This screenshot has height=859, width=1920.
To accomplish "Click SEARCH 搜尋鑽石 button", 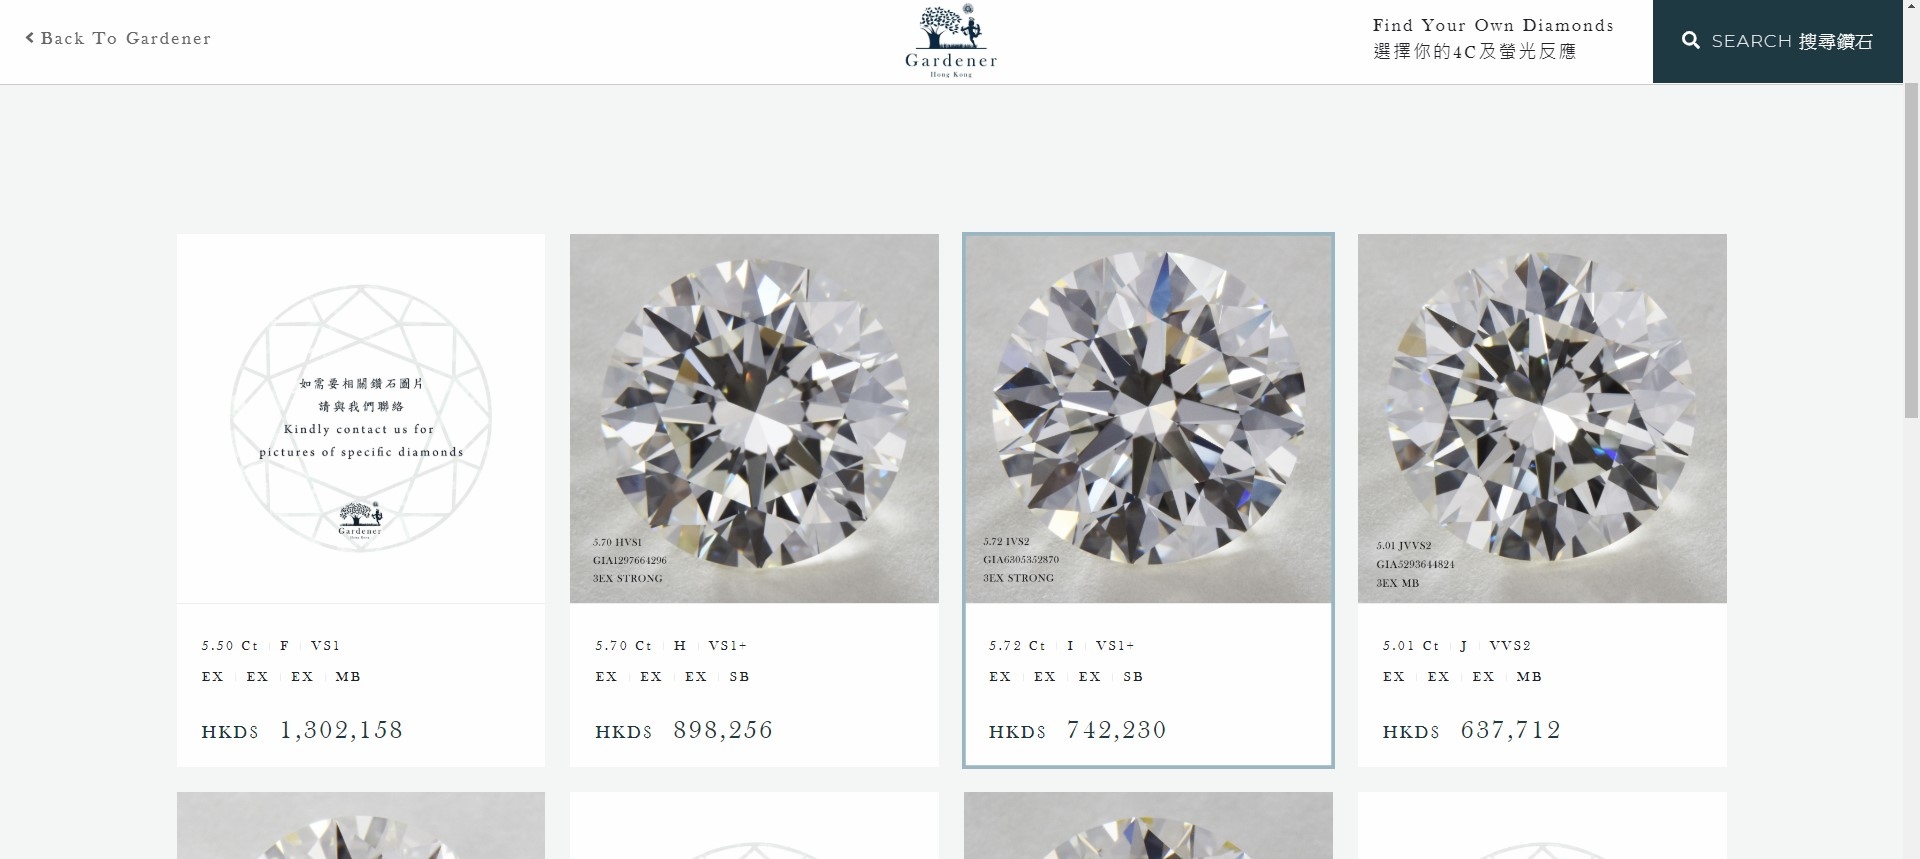I will click(1777, 41).
